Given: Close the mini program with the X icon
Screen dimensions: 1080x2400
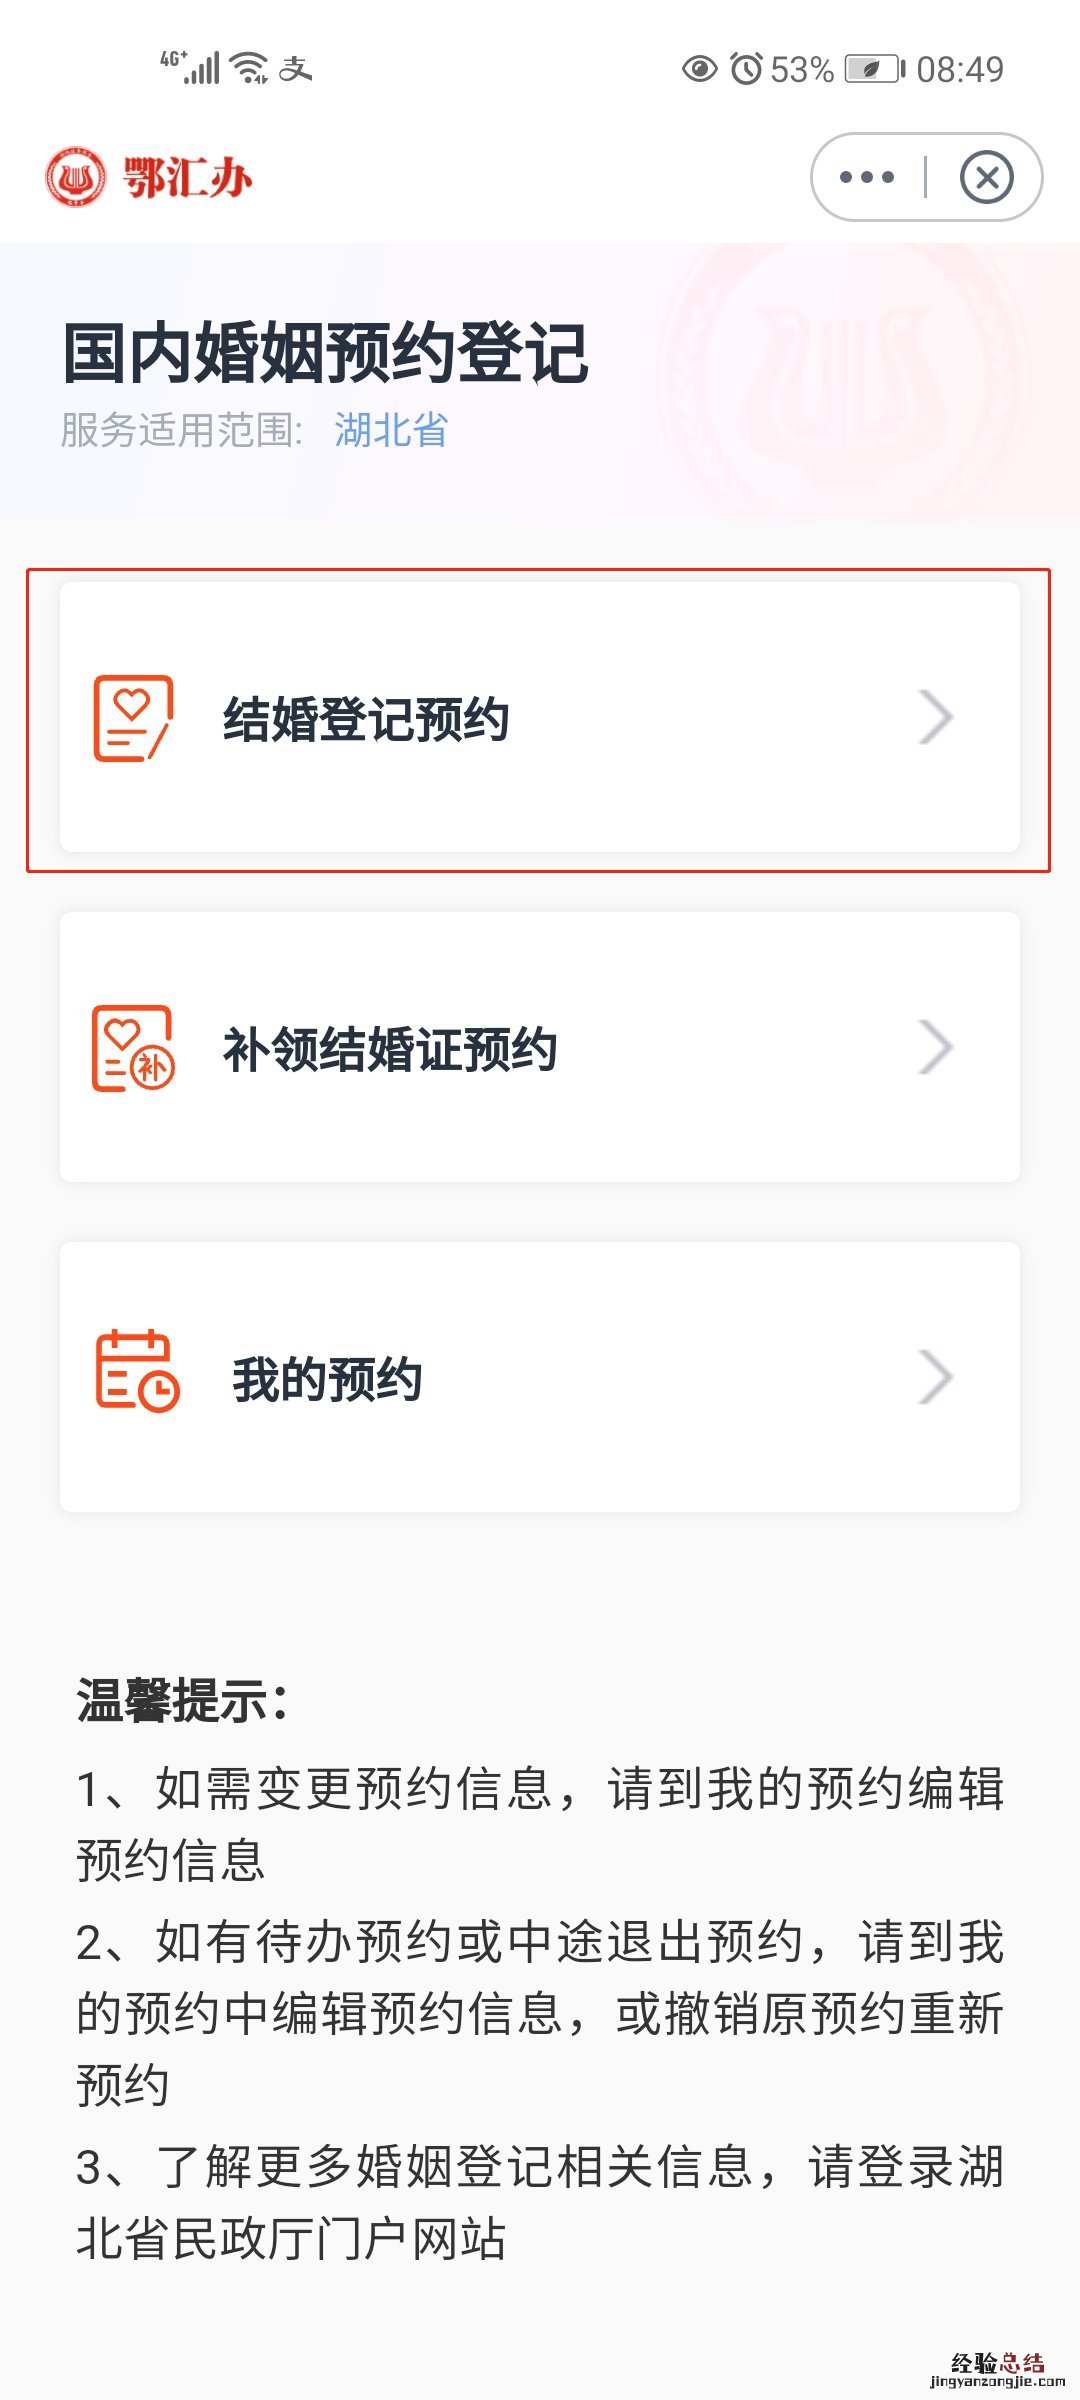Looking at the screenshot, I should 986,178.
